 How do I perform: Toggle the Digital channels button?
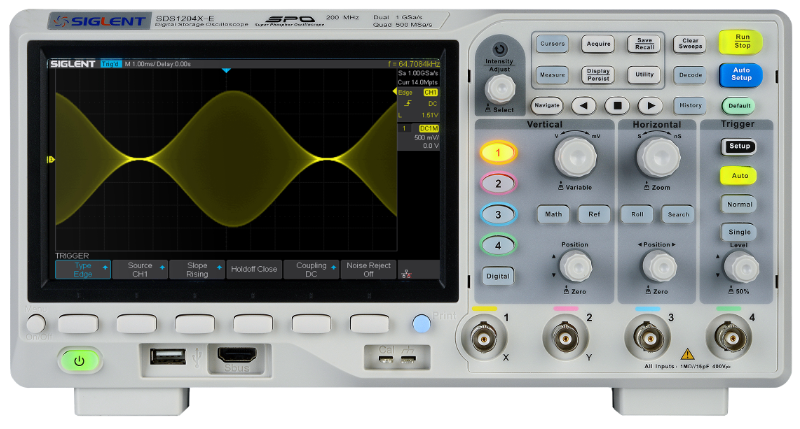497,276
